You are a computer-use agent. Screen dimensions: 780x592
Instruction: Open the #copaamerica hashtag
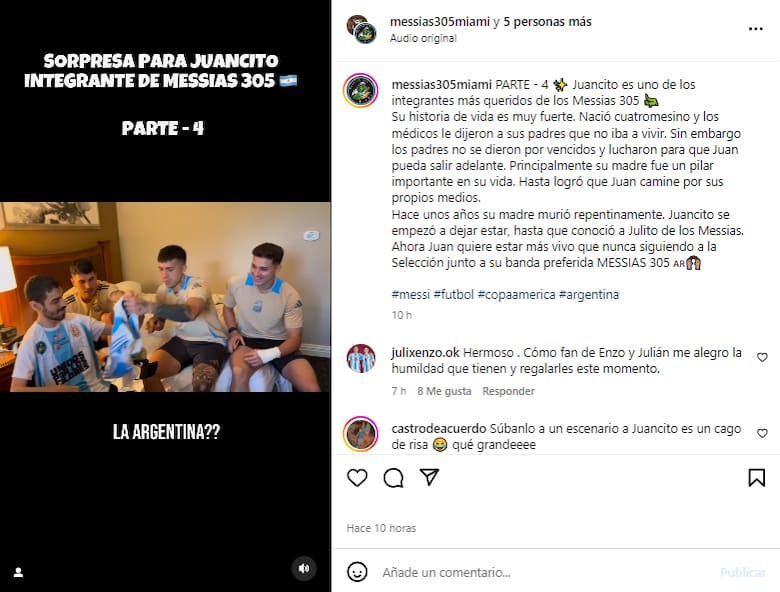516,295
